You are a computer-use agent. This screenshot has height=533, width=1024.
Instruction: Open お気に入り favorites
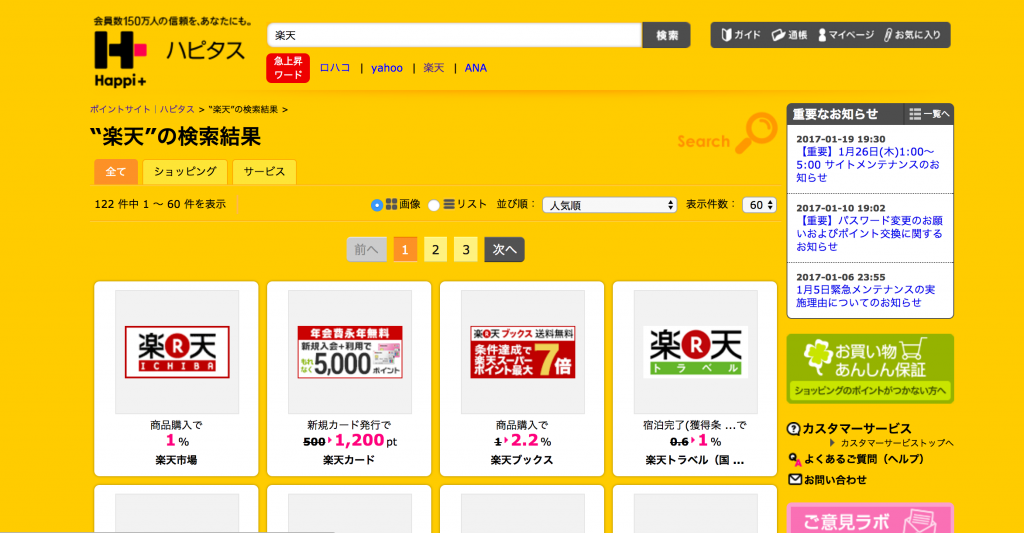912,35
